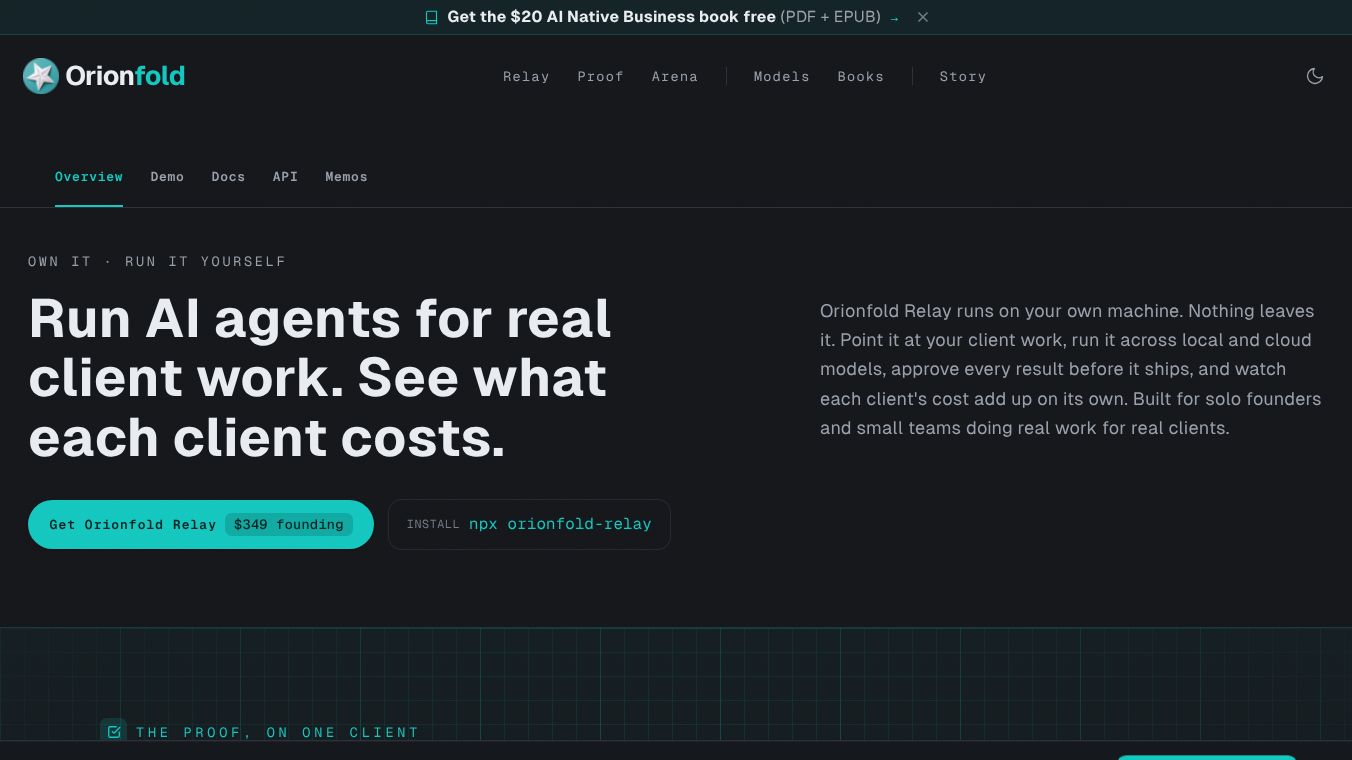Click the $349 founding price badge
Screen dimensions: 1352x760
click(289, 524)
